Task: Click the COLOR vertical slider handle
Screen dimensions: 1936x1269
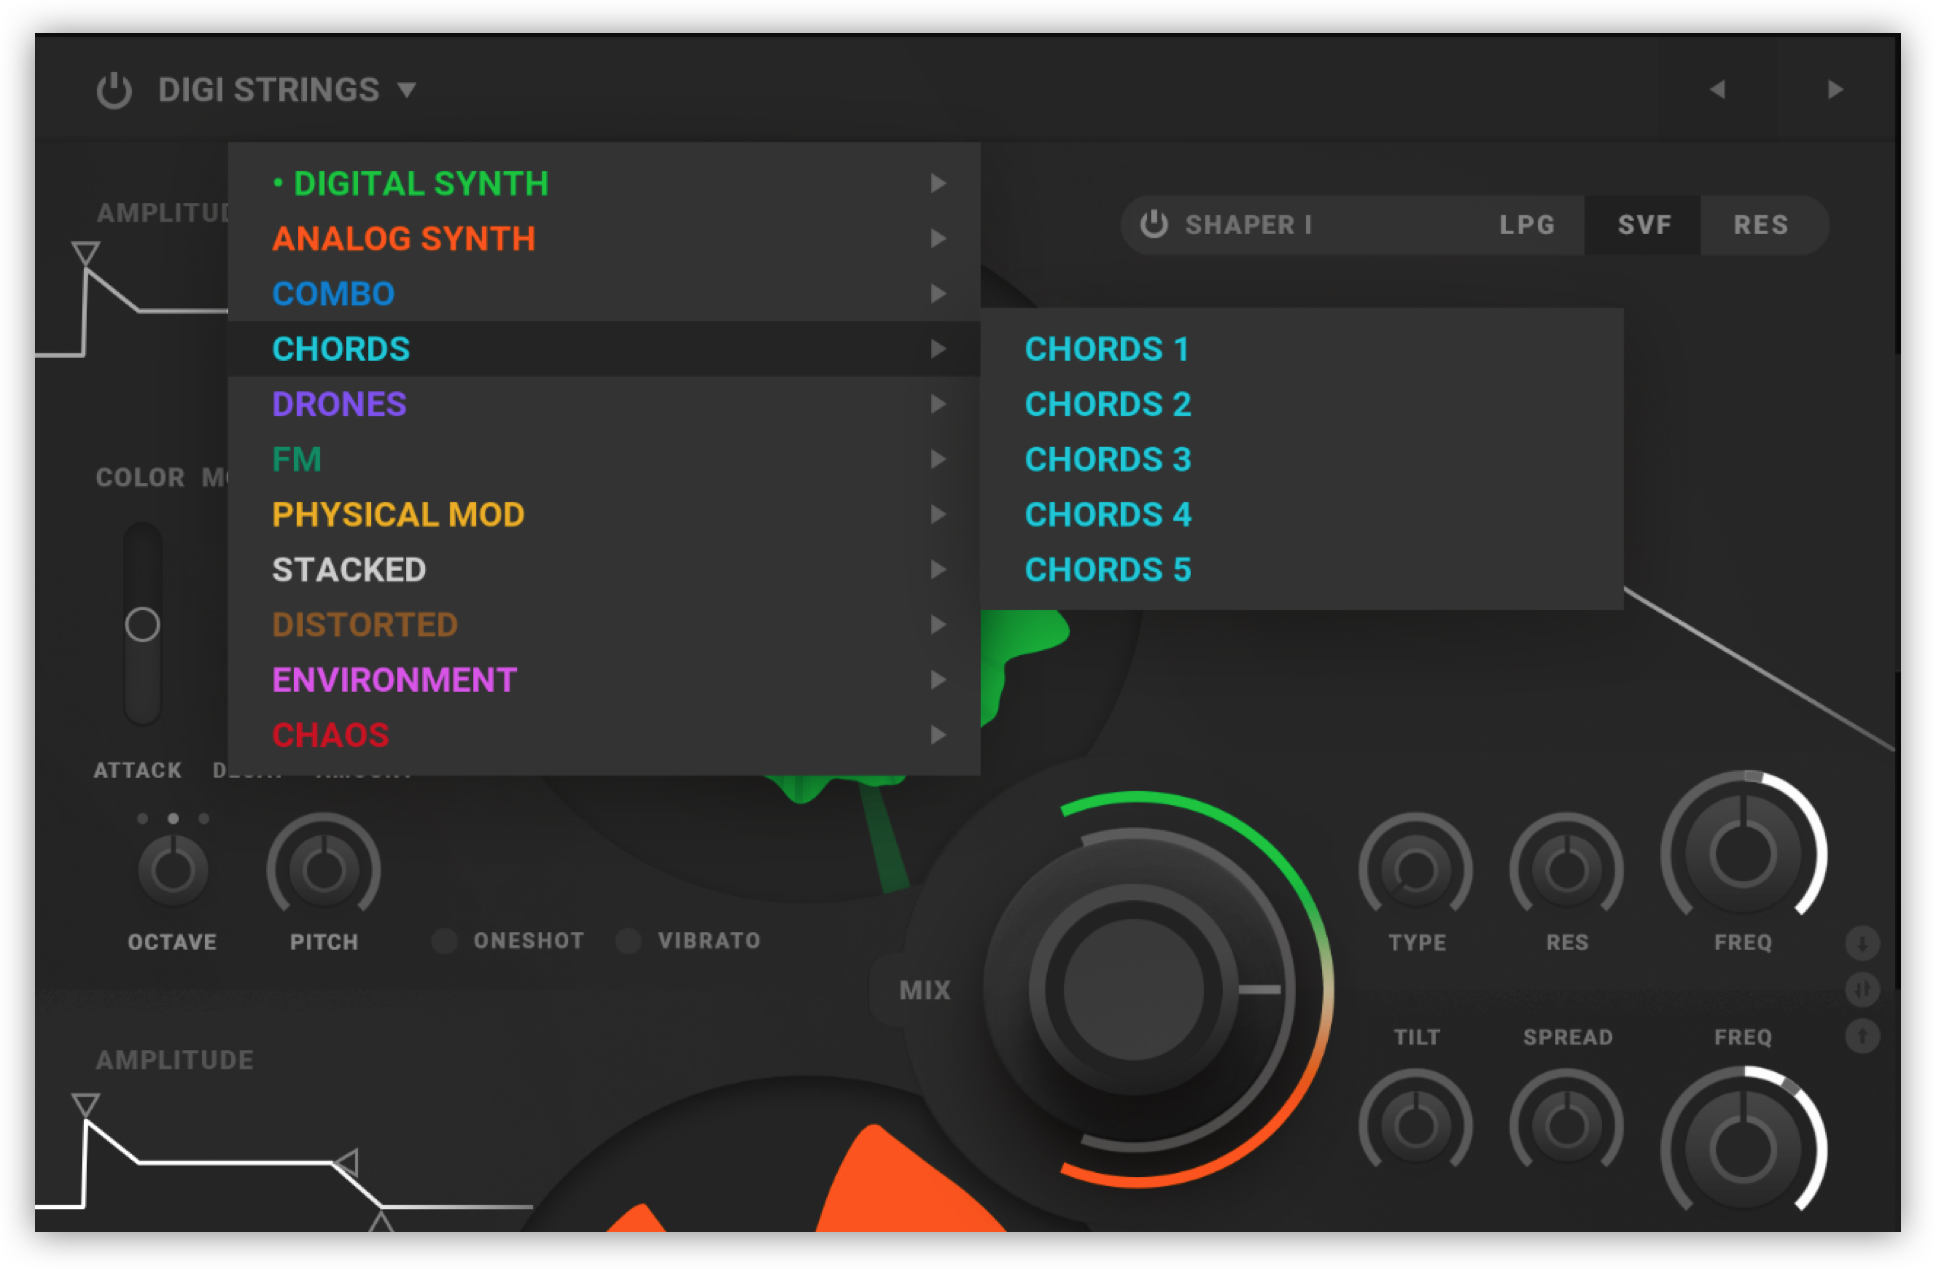Action: pyautogui.click(x=142, y=625)
